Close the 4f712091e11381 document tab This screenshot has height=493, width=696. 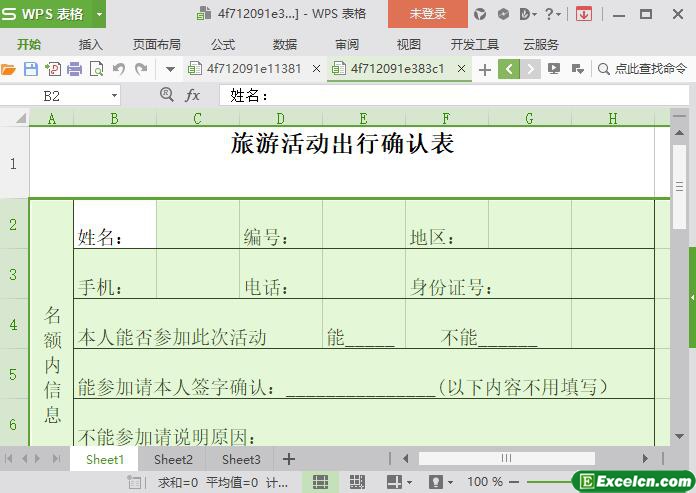(316, 69)
